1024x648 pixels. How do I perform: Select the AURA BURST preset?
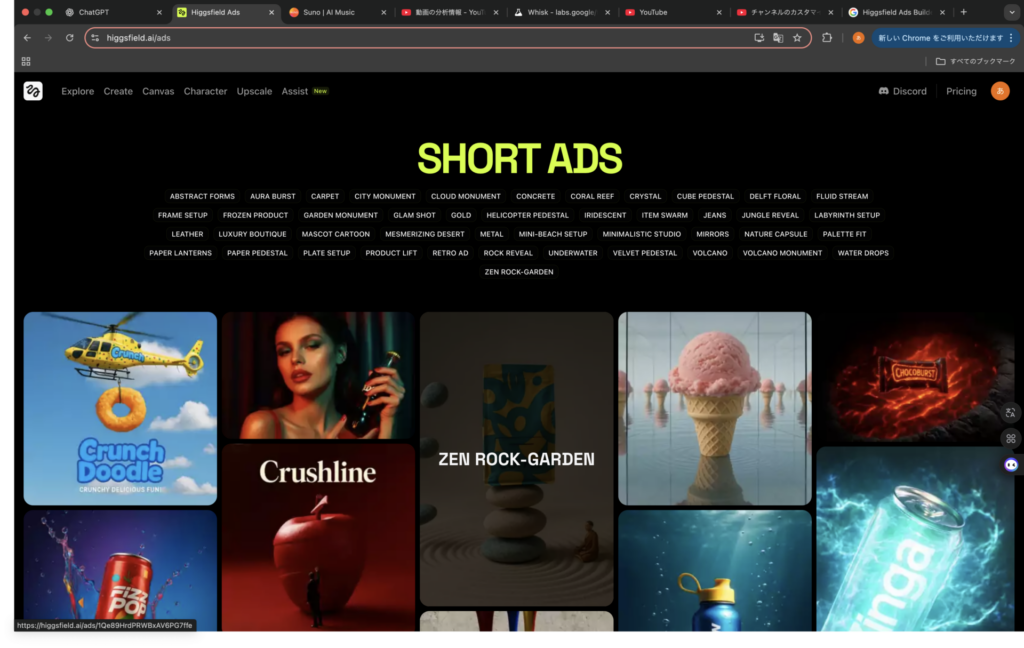[x=272, y=196]
